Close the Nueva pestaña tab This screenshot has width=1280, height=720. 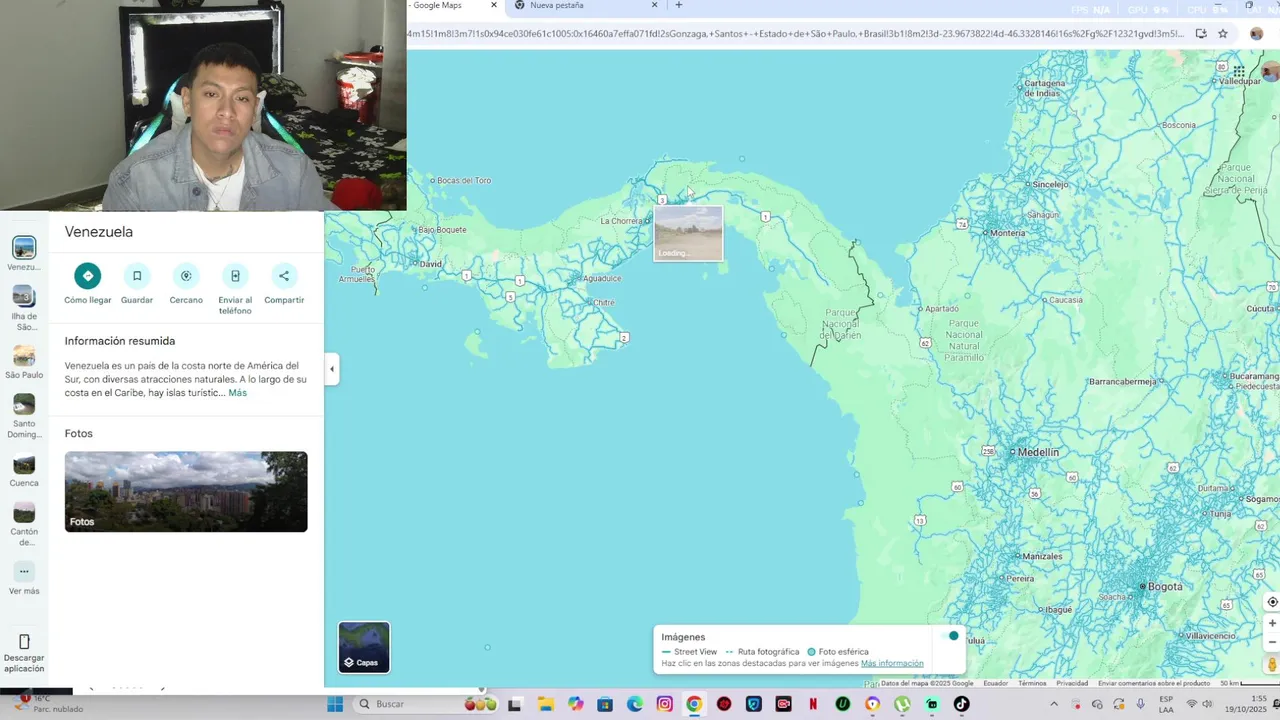pos(655,5)
